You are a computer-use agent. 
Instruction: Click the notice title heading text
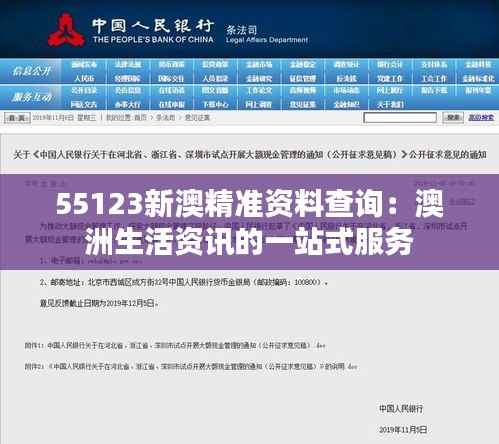(x=250, y=155)
